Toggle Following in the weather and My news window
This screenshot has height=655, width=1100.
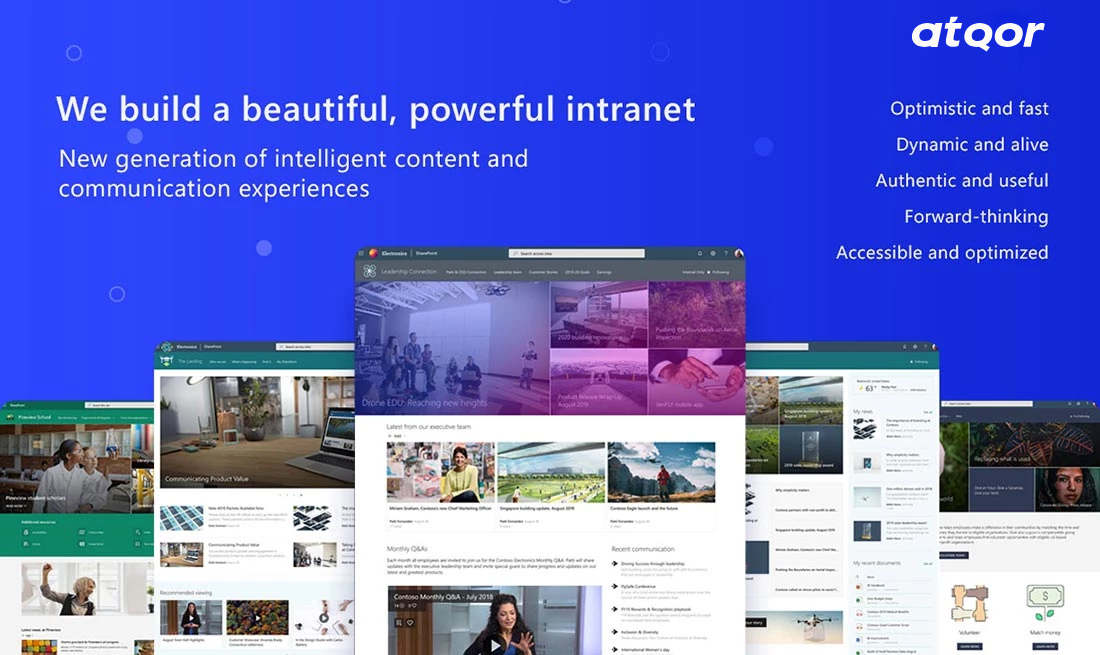pos(919,362)
